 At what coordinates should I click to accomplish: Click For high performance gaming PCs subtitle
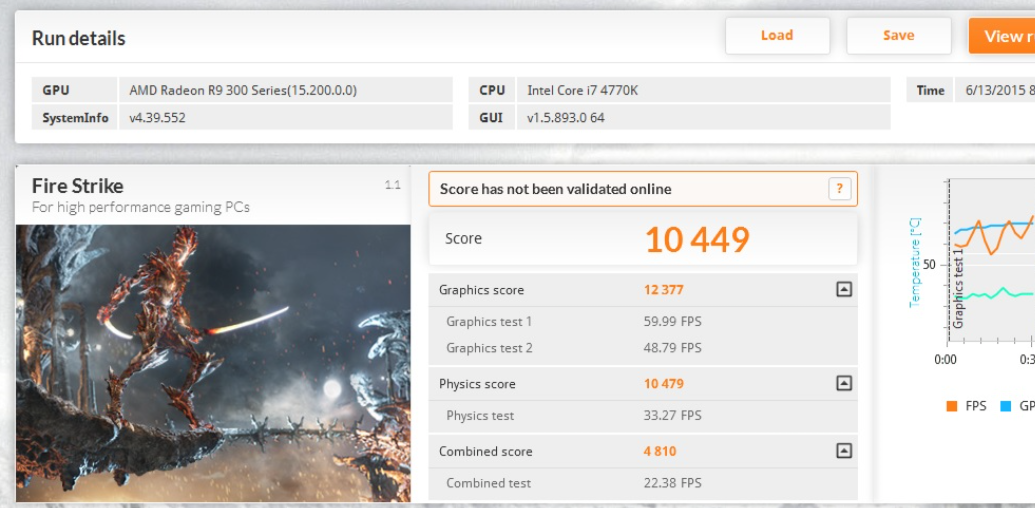[x=141, y=207]
